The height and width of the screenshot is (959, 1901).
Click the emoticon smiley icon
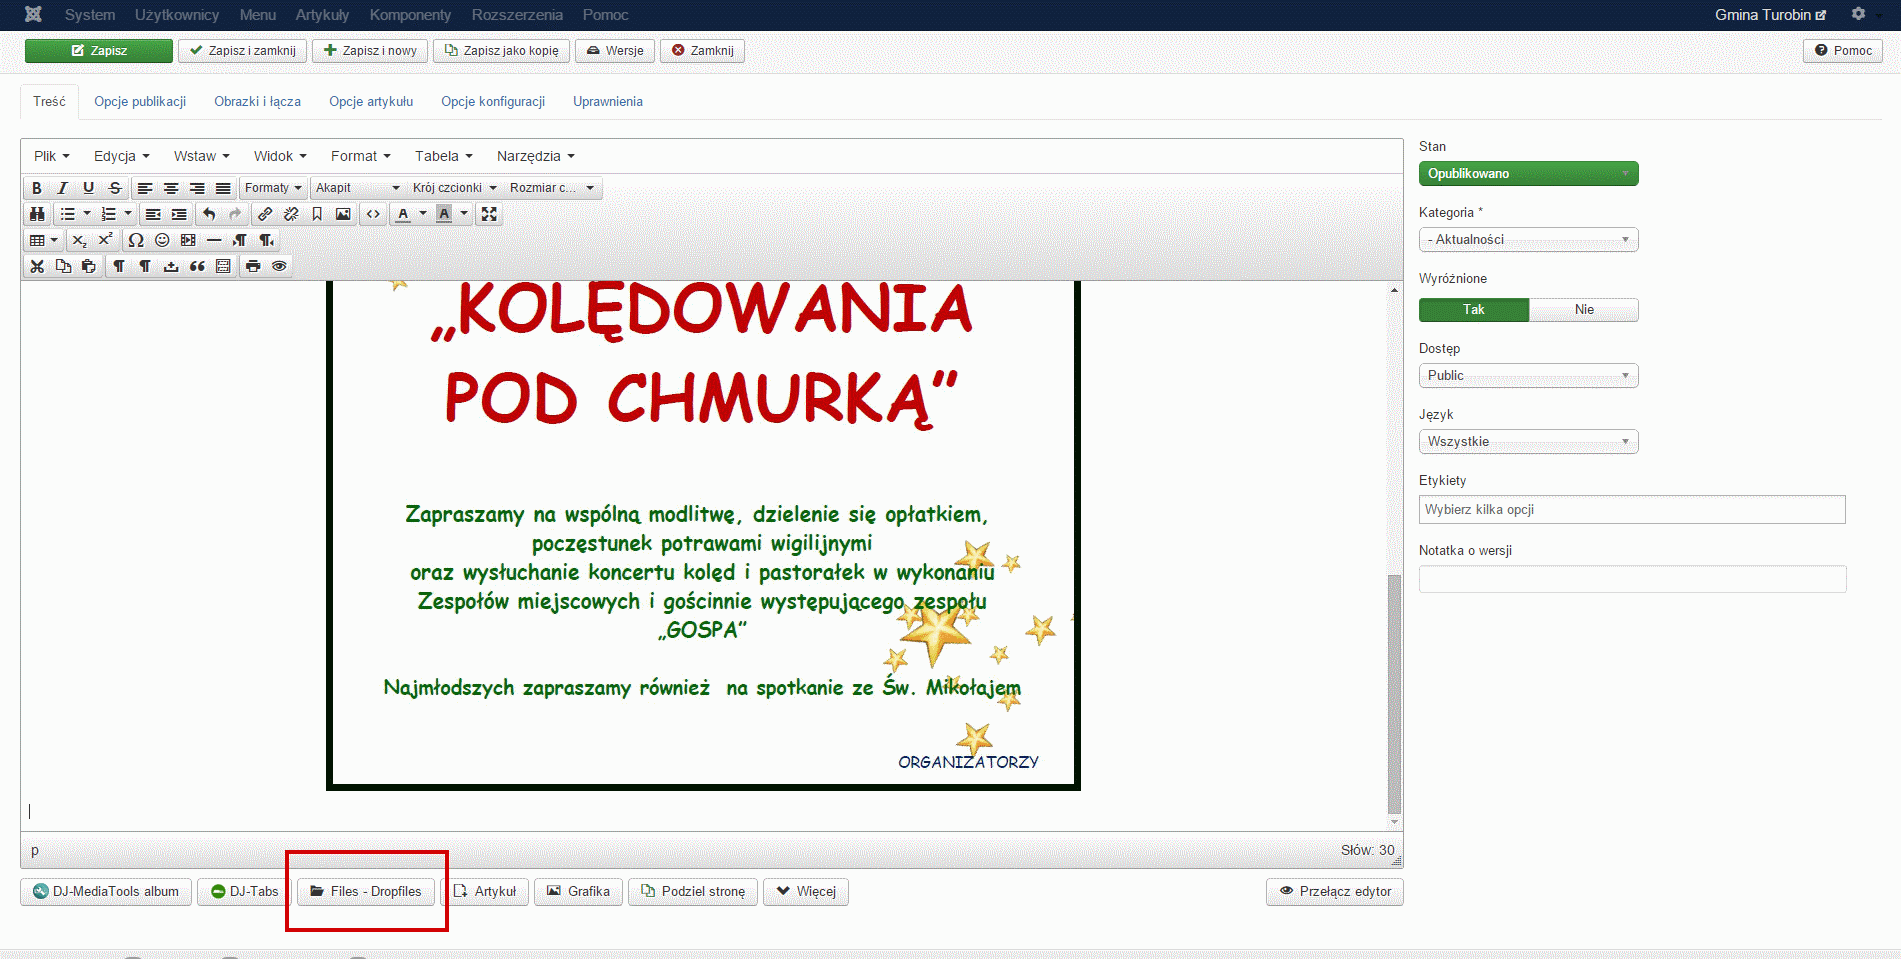[162, 240]
